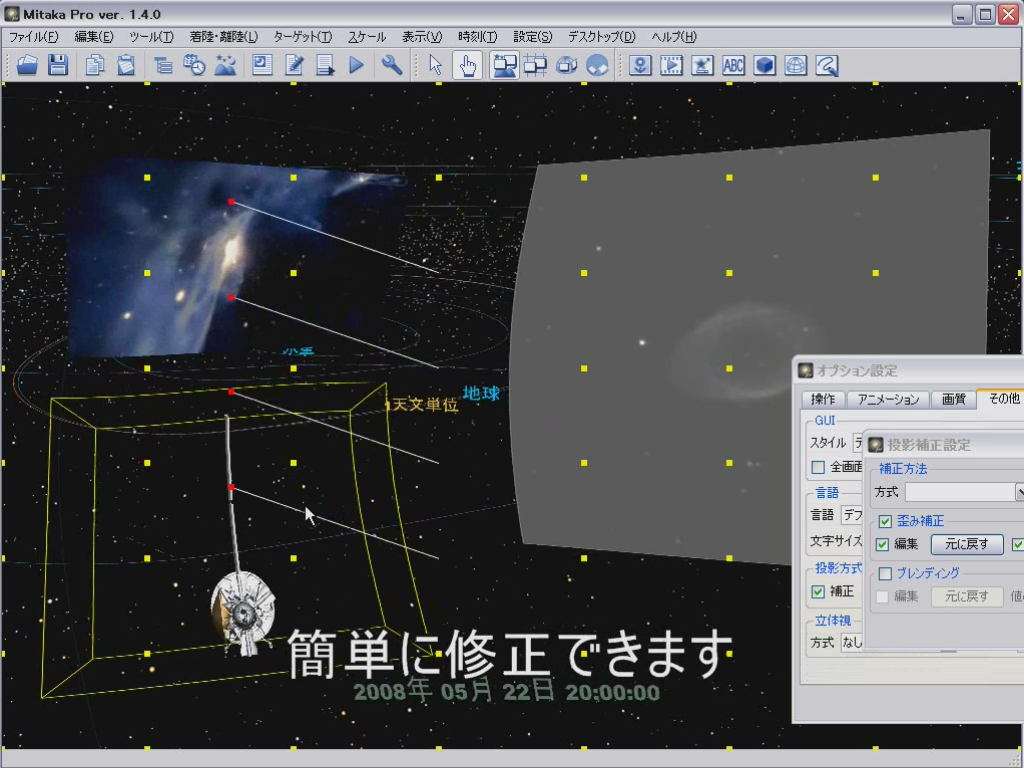
Task: Open the 着陸・離陸(L) menu
Action: [x=224, y=37]
